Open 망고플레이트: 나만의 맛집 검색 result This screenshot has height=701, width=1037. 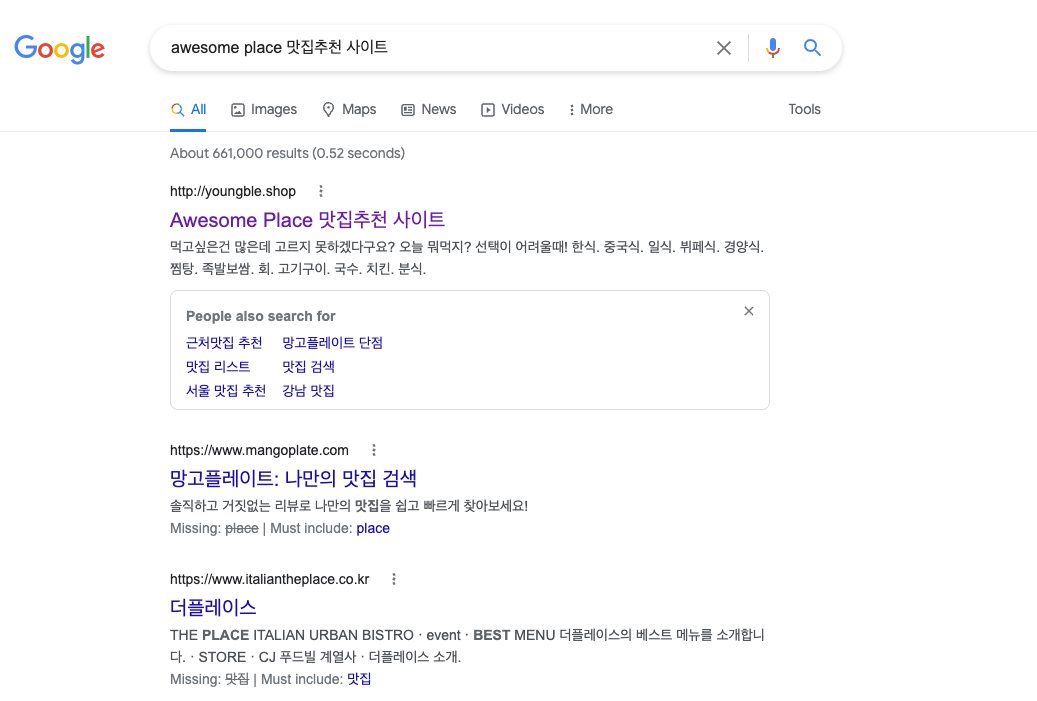(293, 478)
